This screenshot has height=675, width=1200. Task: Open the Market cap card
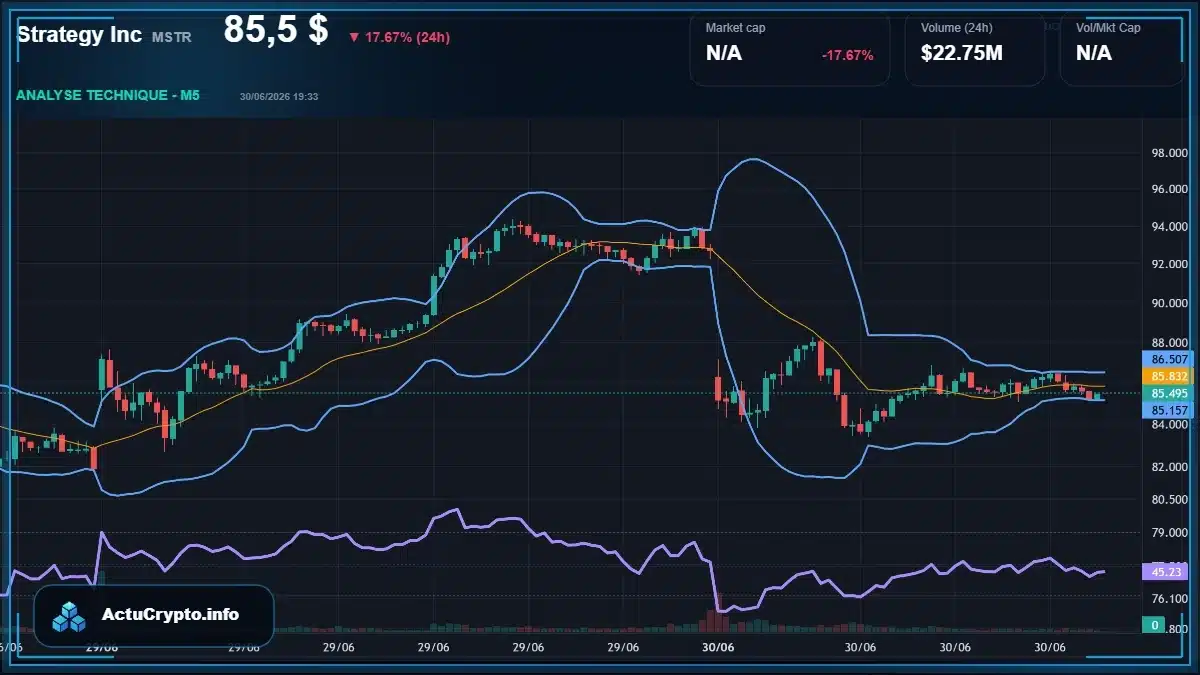(790, 50)
